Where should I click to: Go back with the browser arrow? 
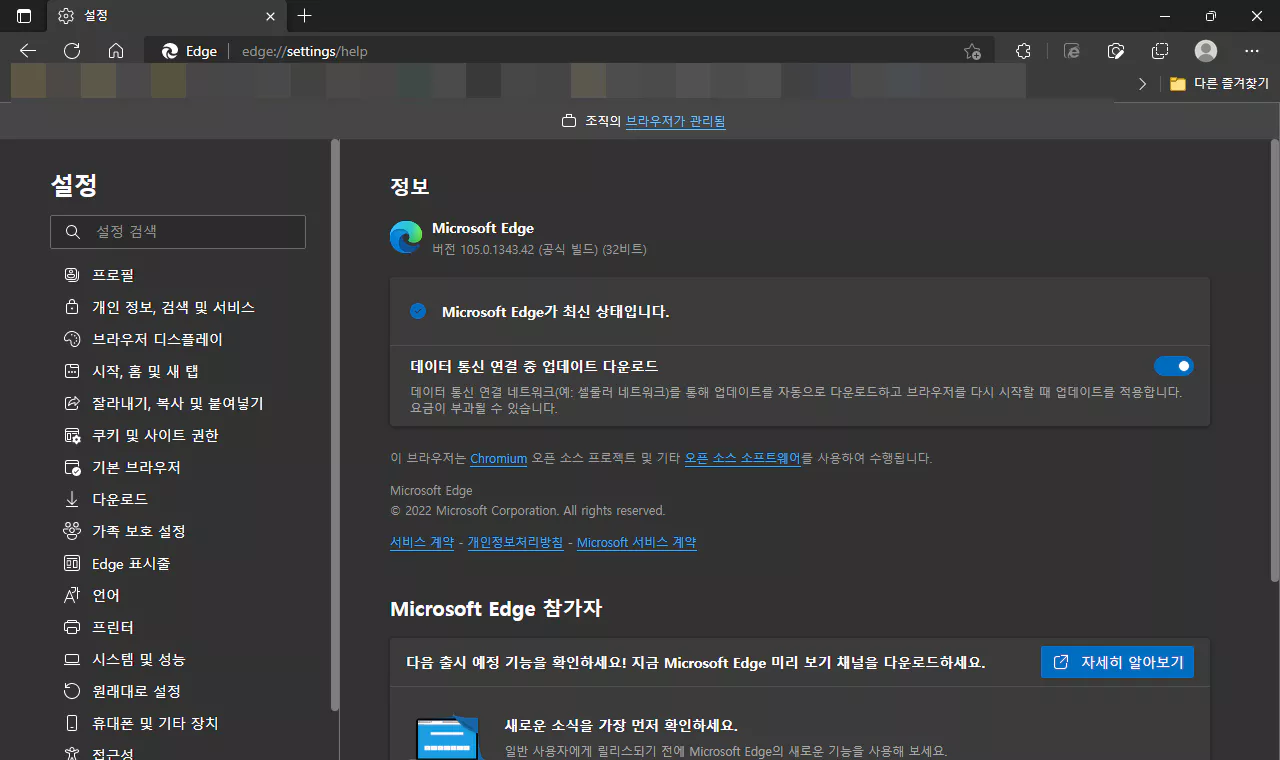click(x=28, y=51)
